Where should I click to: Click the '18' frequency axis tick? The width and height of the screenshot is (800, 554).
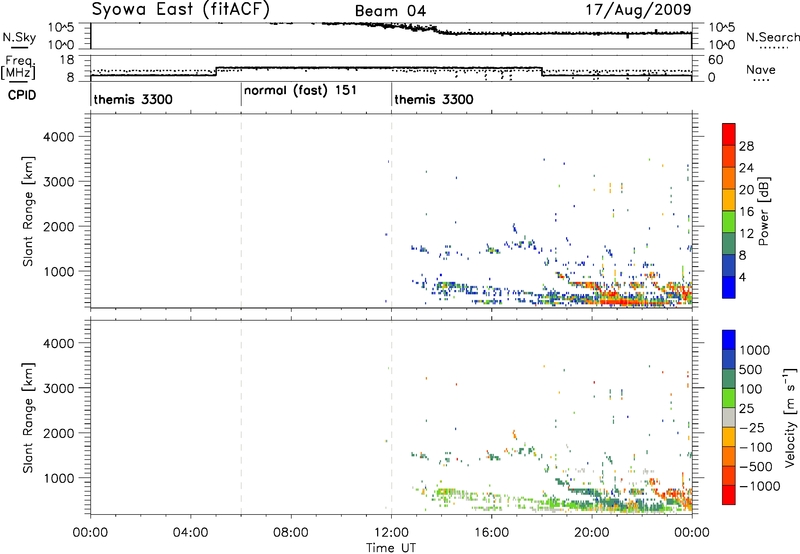pyautogui.click(x=67, y=60)
